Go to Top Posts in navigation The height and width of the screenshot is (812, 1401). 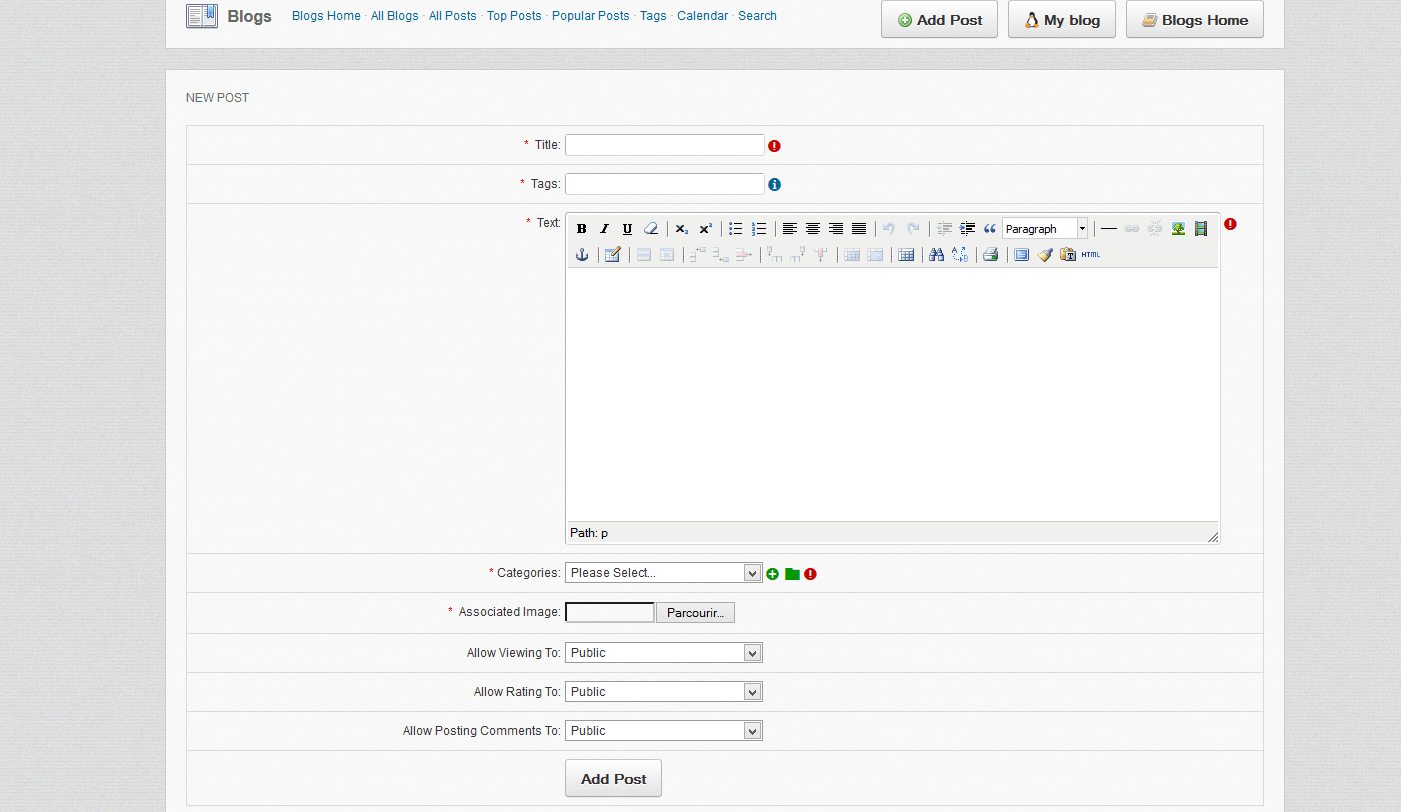514,16
